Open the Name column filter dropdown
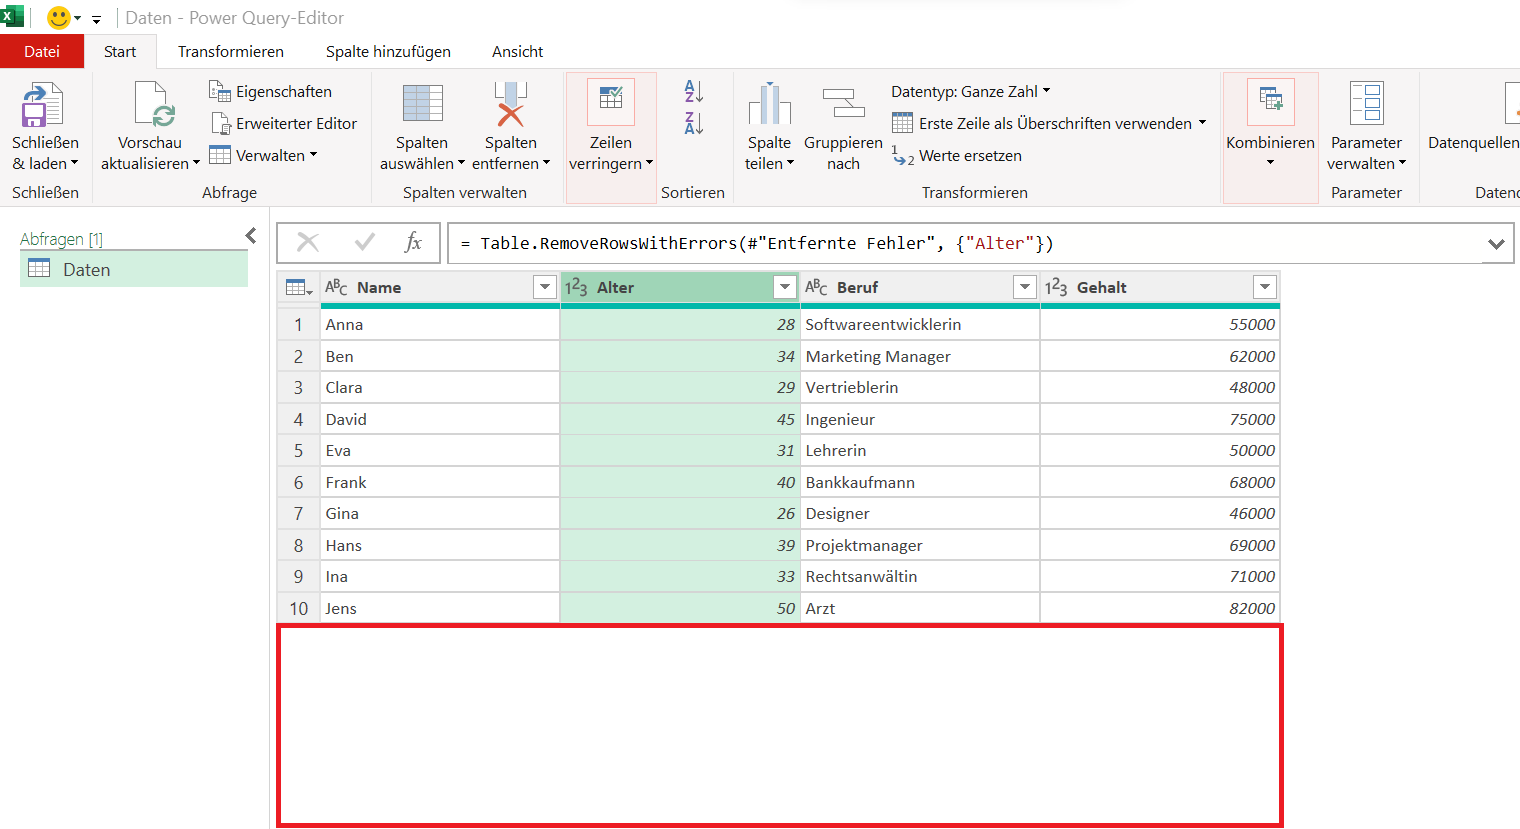Screen dimensions: 1520x829 click(545, 288)
